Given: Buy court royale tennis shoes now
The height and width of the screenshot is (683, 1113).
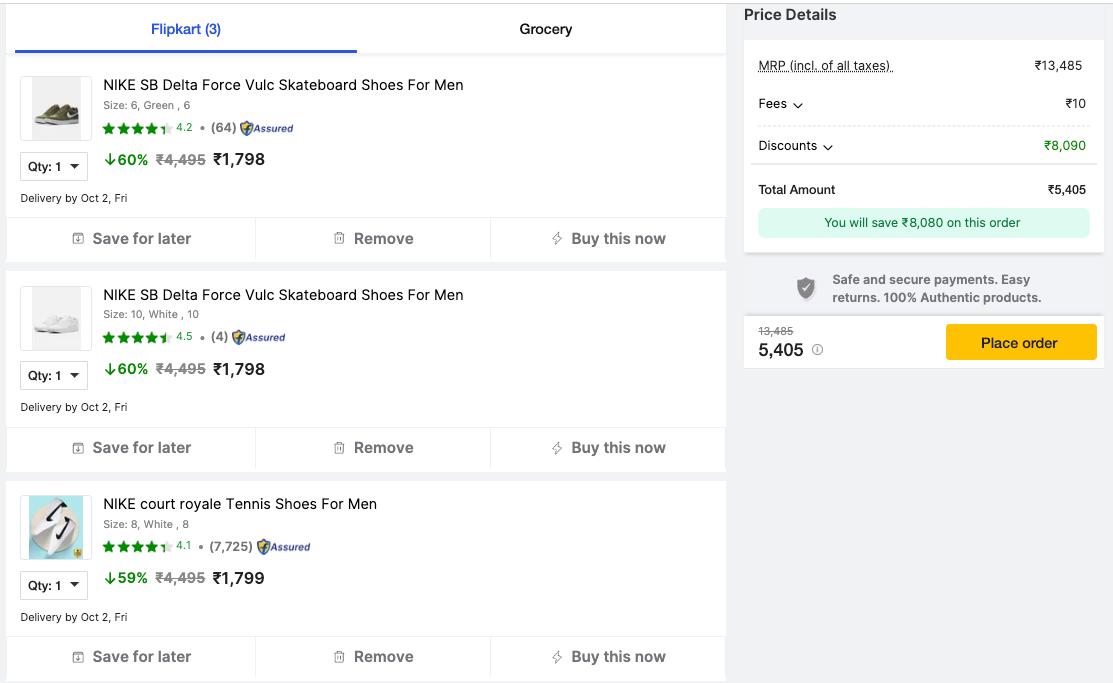Looking at the screenshot, I should [x=608, y=657].
